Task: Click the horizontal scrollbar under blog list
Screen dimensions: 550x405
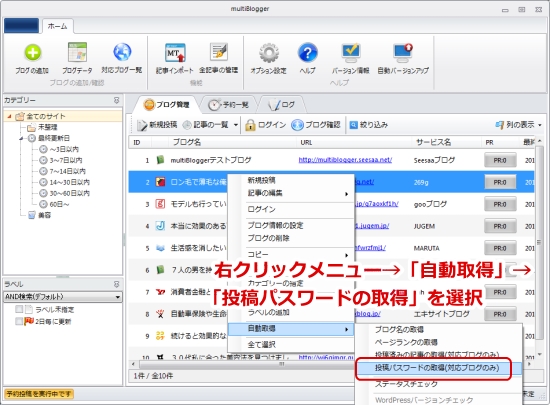Action: [x=242, y=364]
